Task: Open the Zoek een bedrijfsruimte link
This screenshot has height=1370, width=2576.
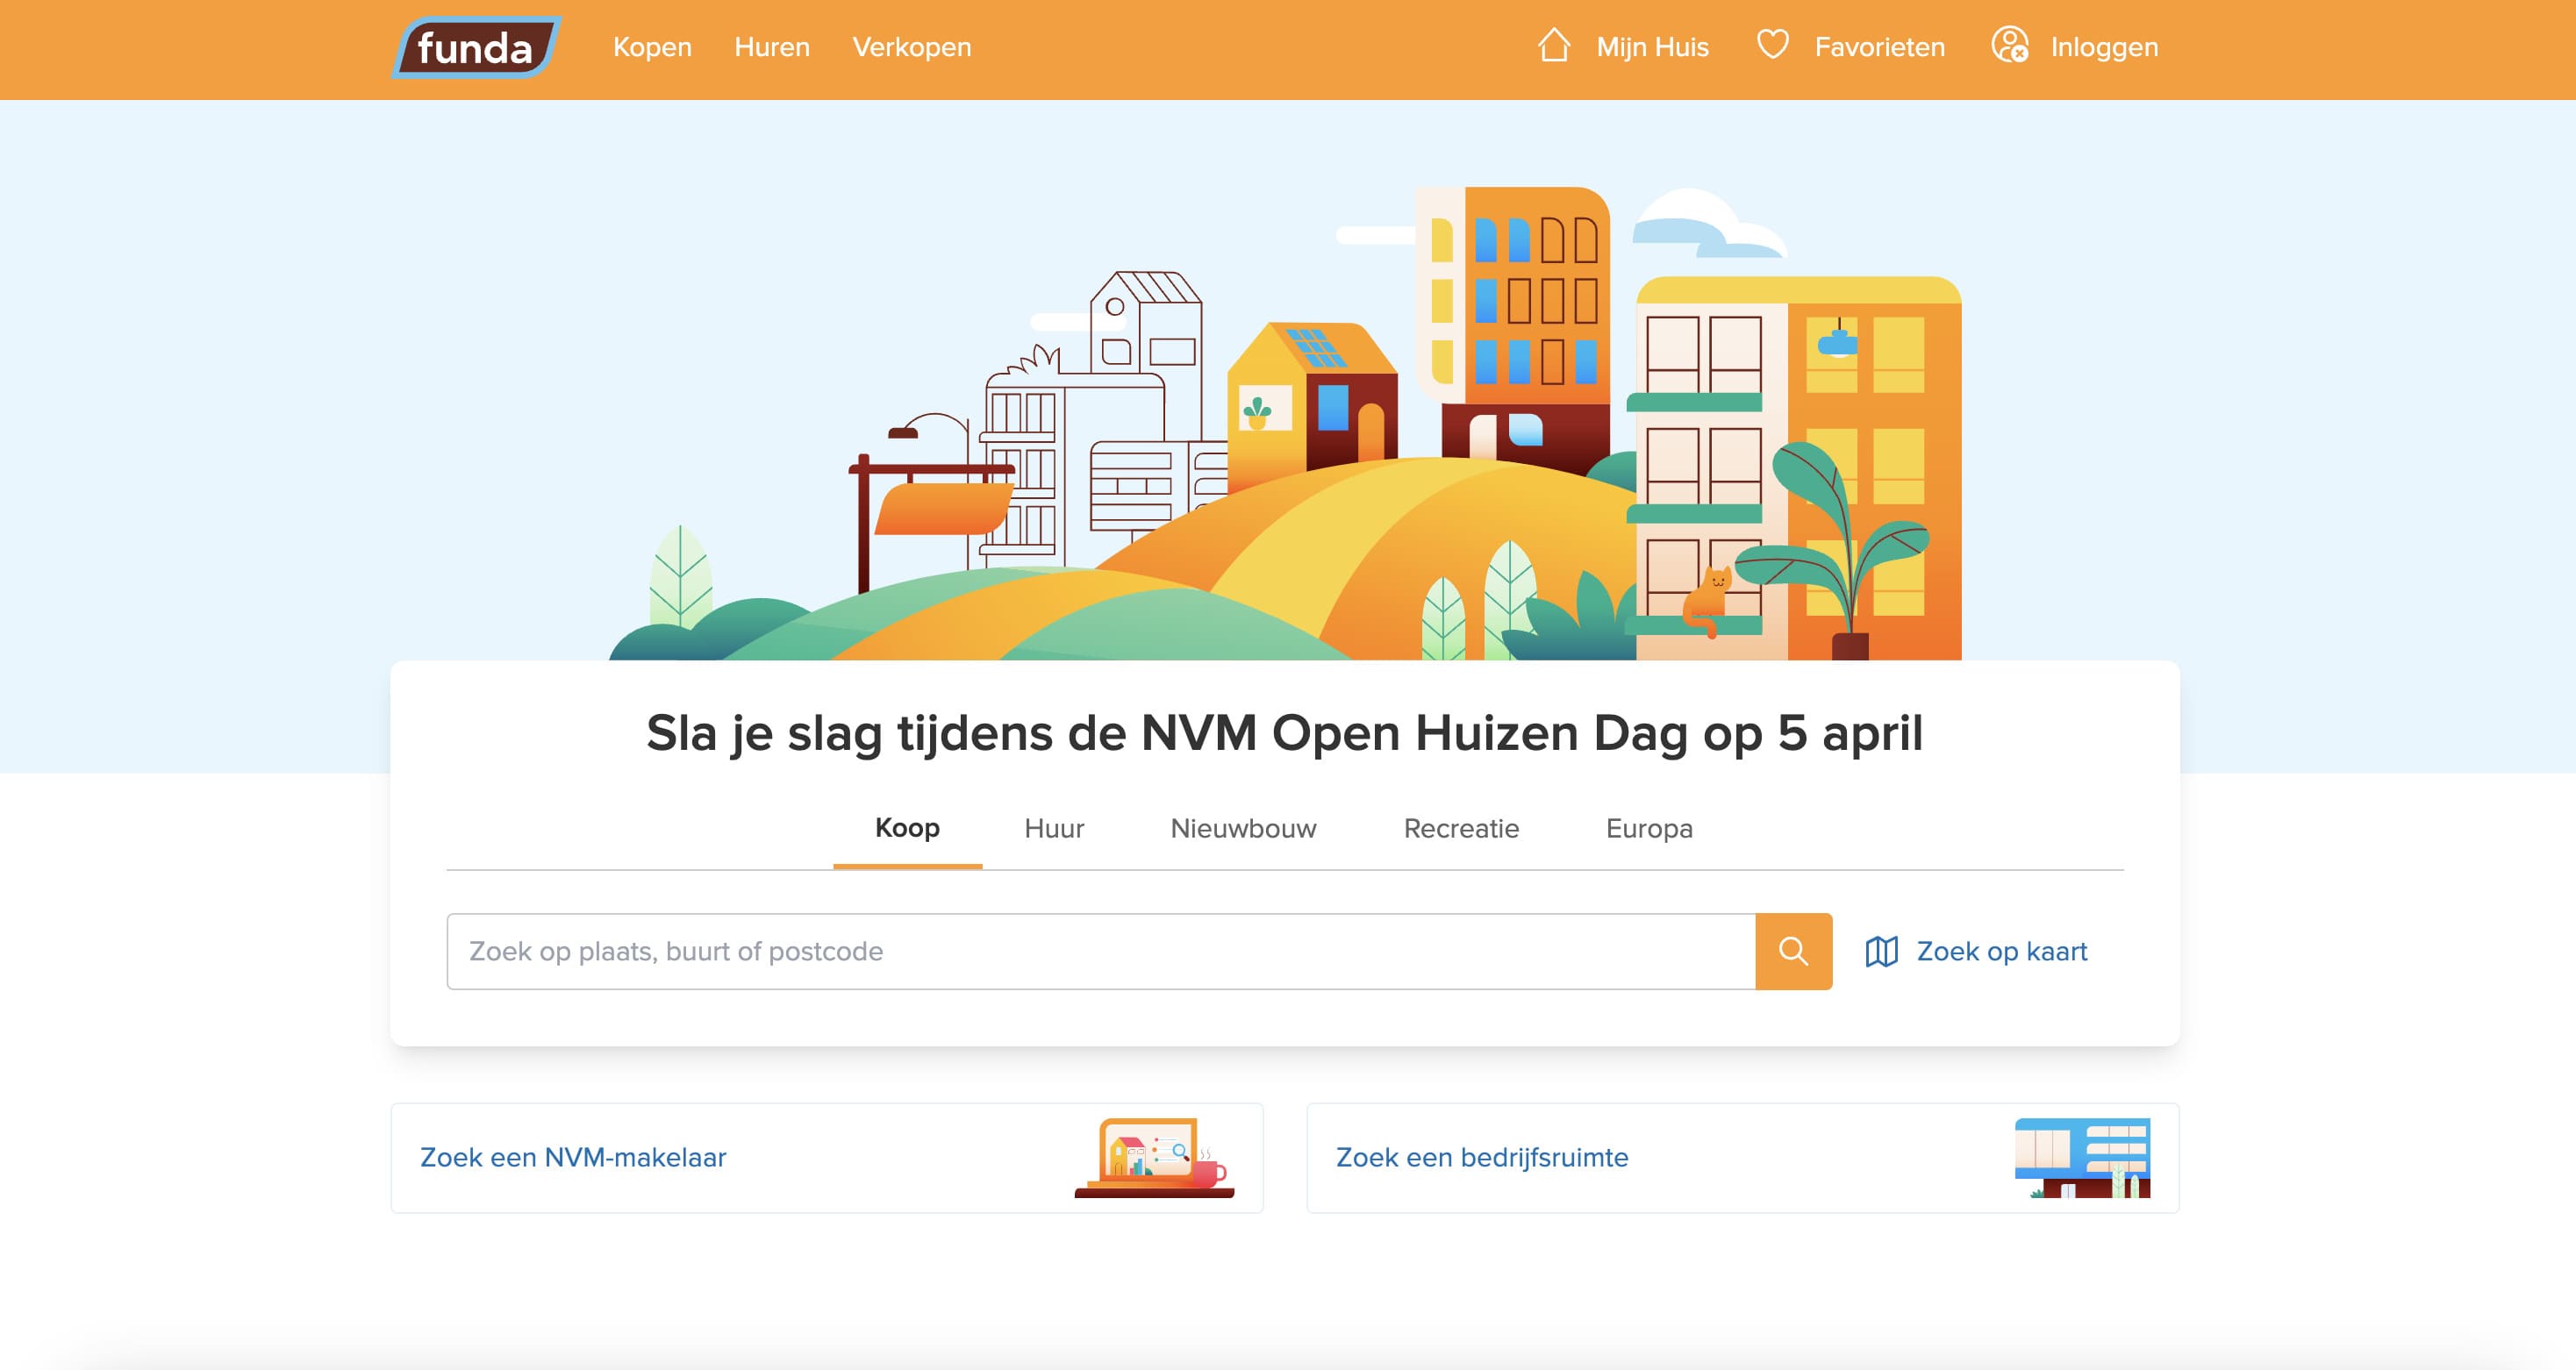Action: [1482, 1157]
